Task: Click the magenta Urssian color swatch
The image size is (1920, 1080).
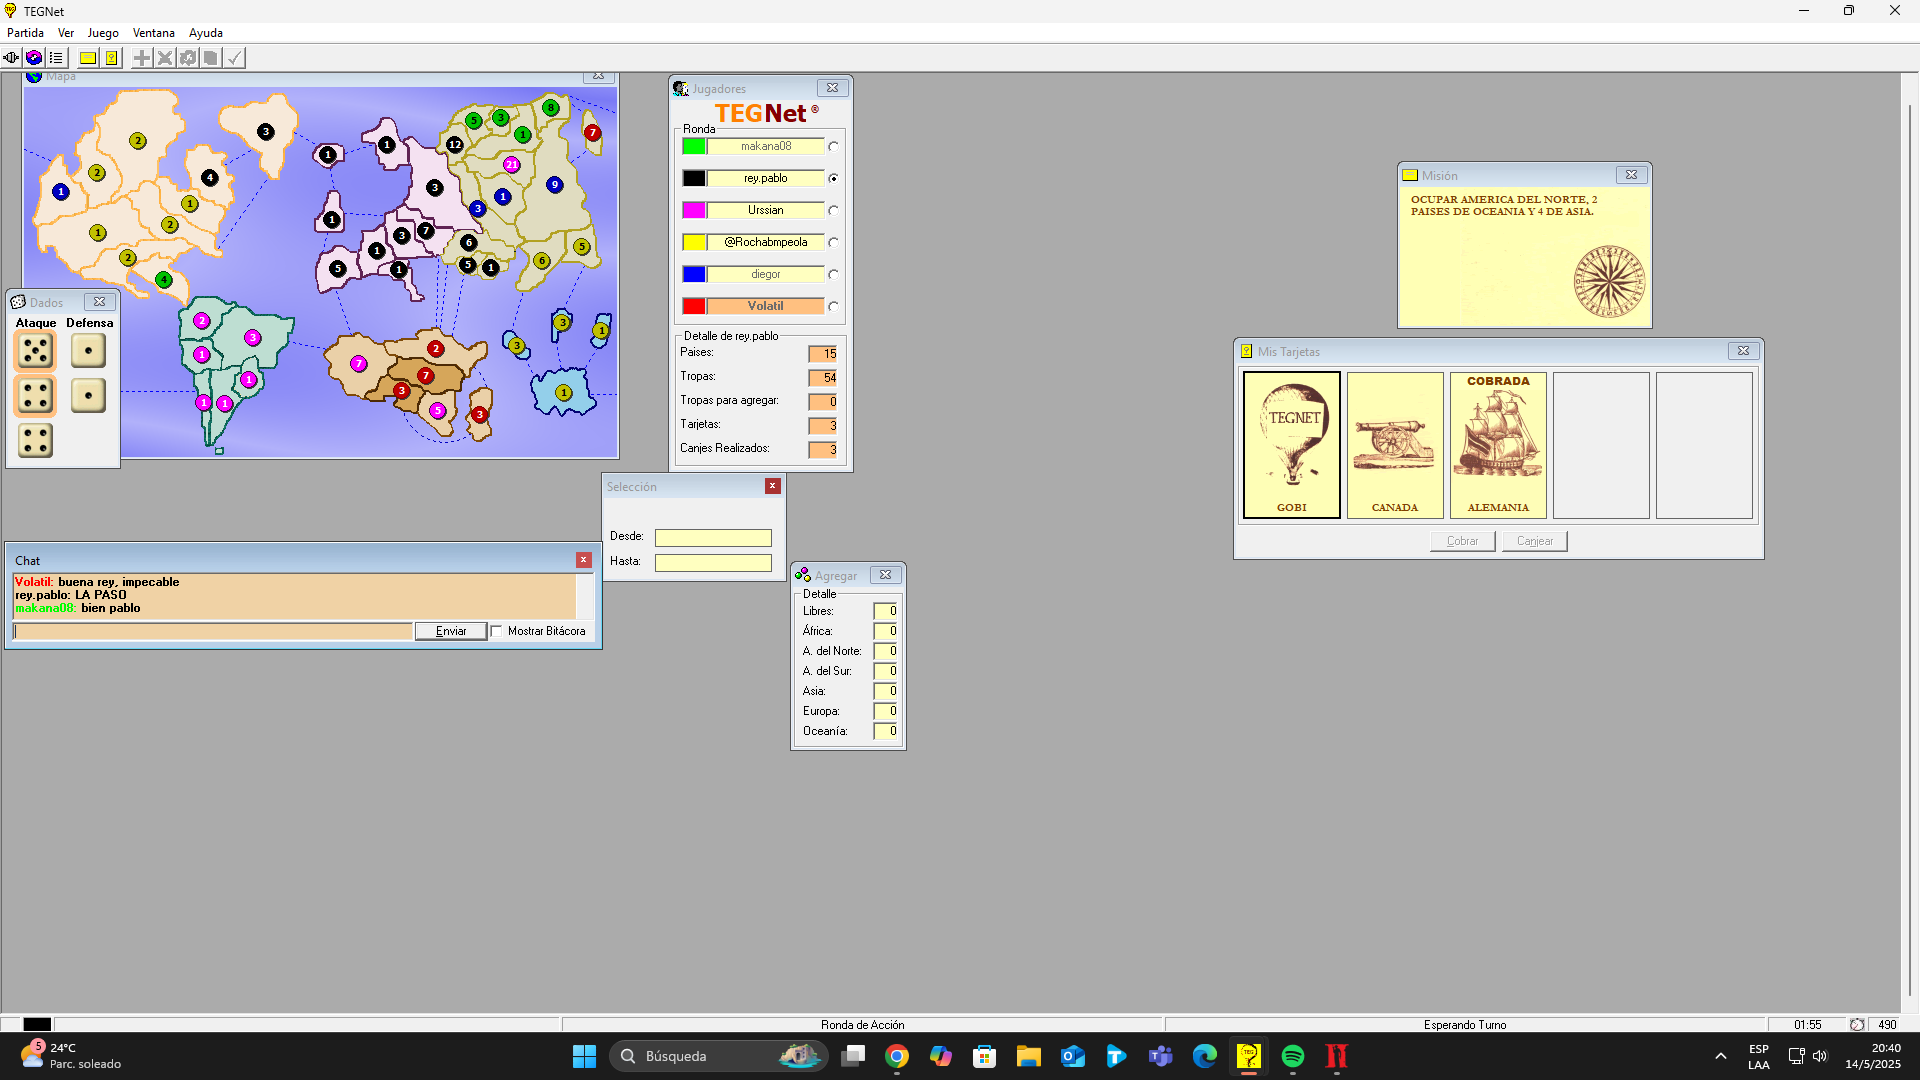Action: point(694,210)
